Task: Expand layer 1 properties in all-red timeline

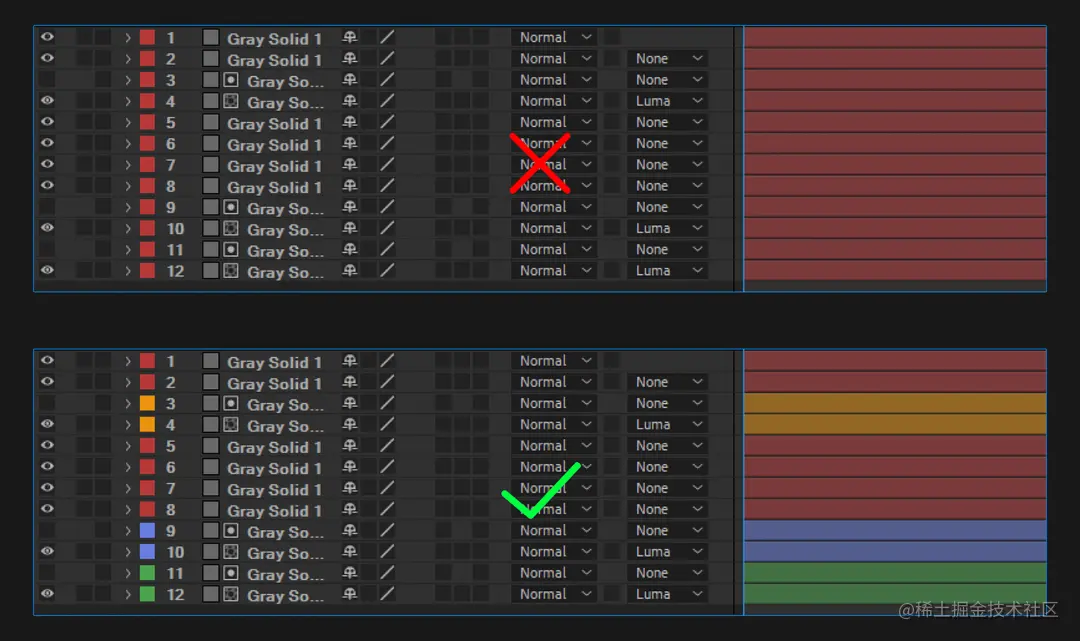Action: 128,38
